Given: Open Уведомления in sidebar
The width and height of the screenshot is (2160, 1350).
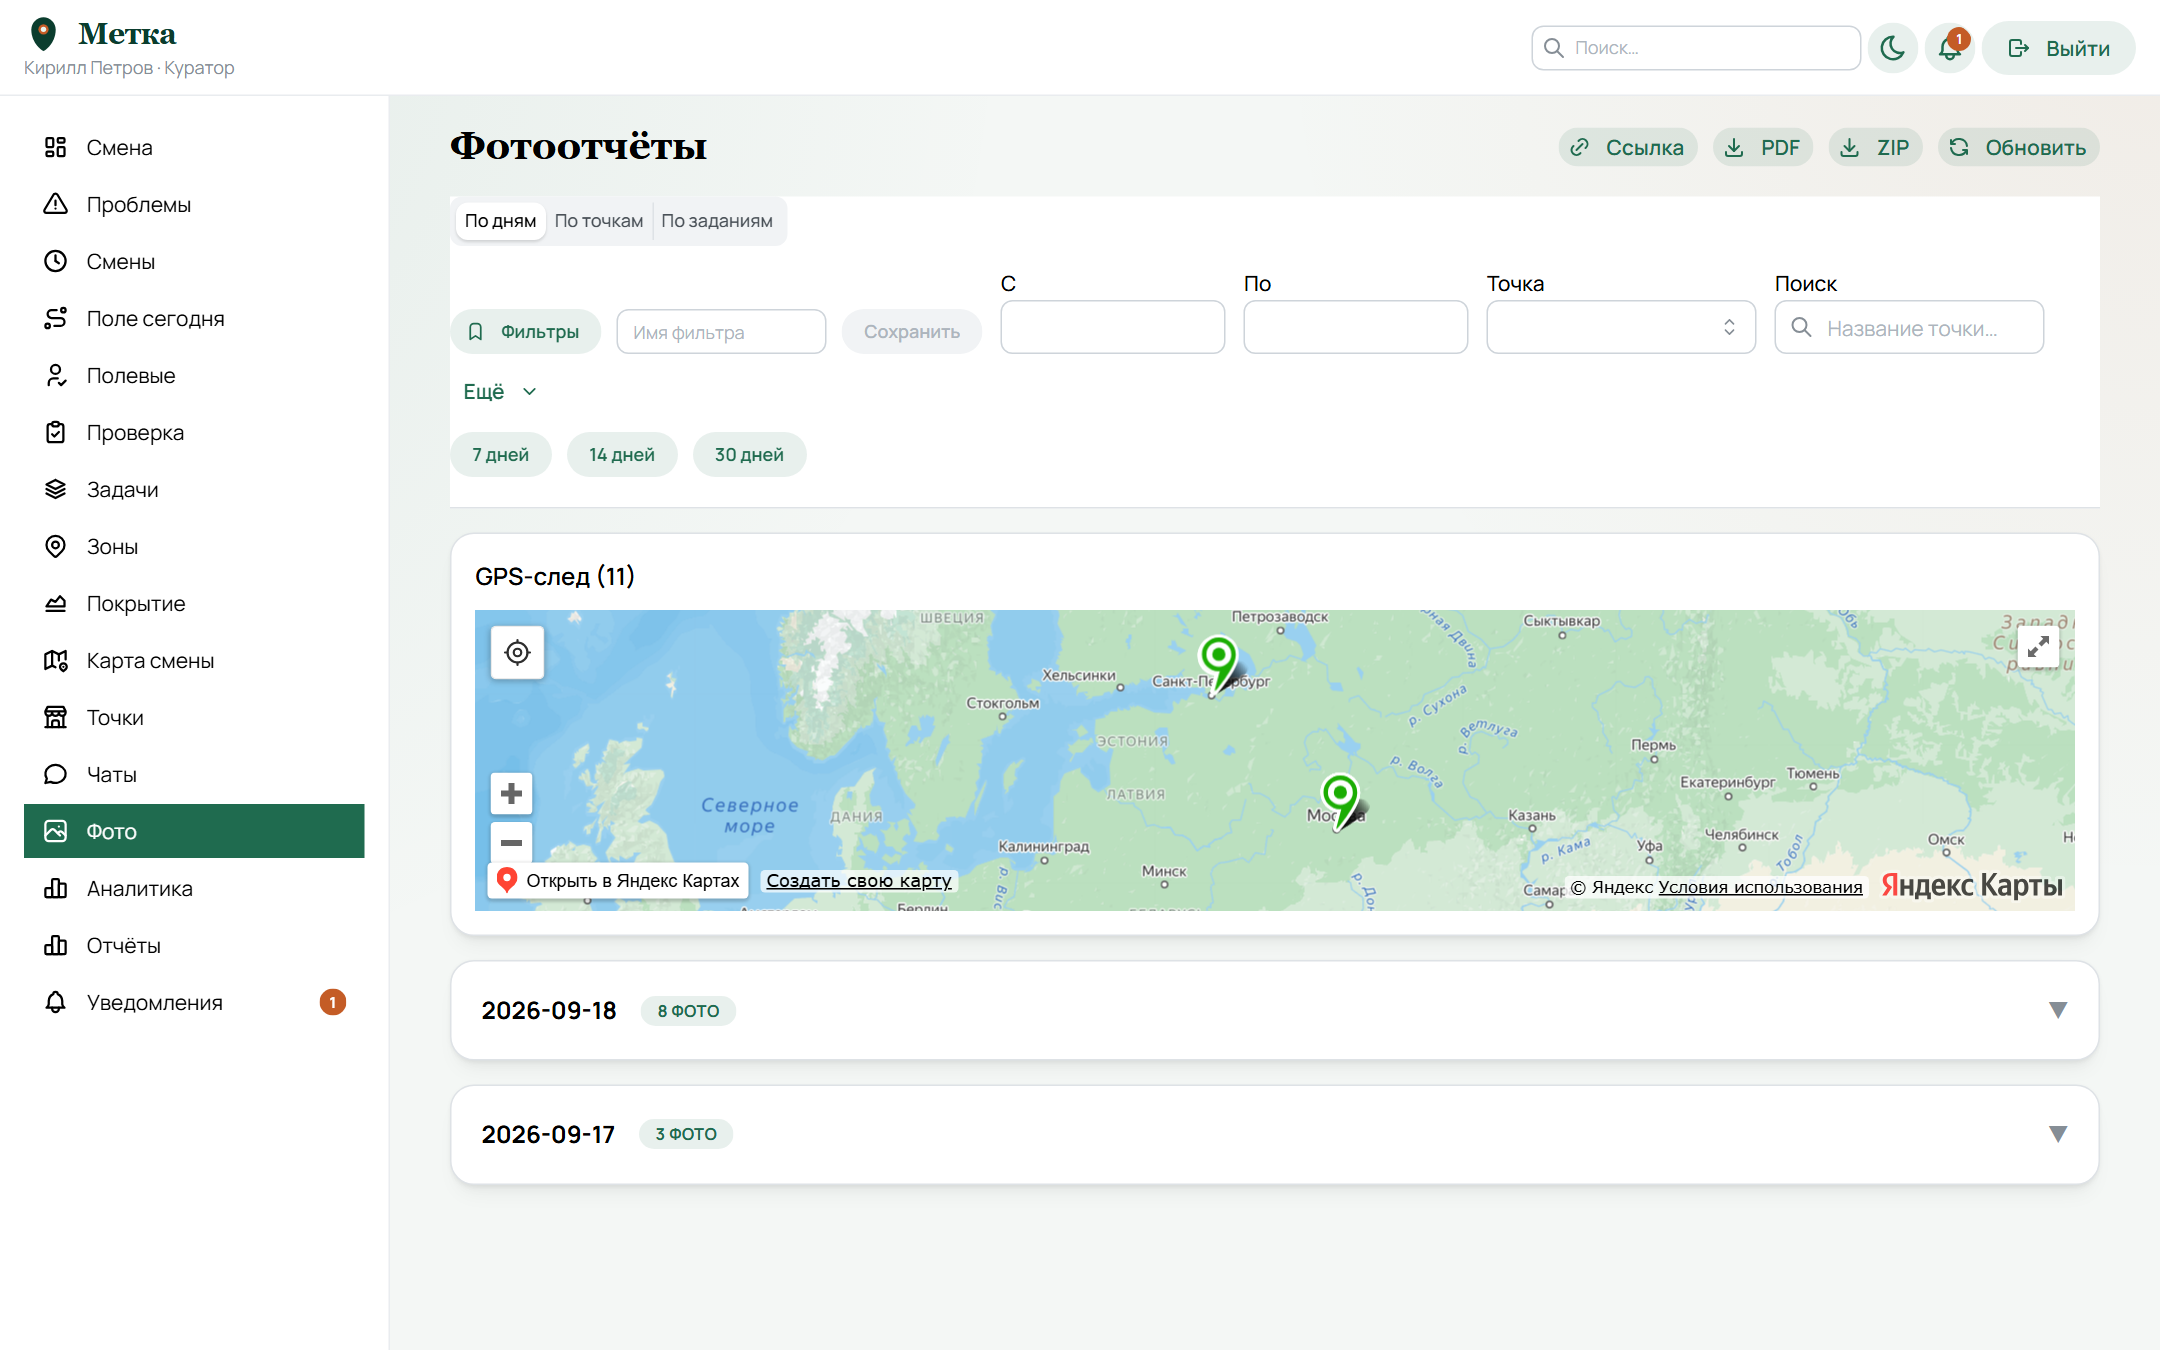Looking at the screenshot, I should click(194, 1002).
